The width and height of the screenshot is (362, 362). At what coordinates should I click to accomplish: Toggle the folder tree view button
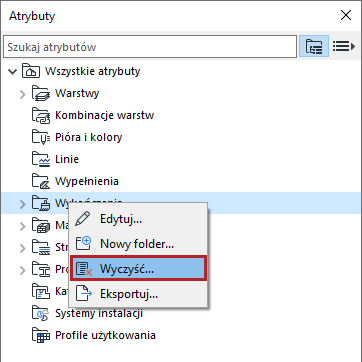coord(314,46)
